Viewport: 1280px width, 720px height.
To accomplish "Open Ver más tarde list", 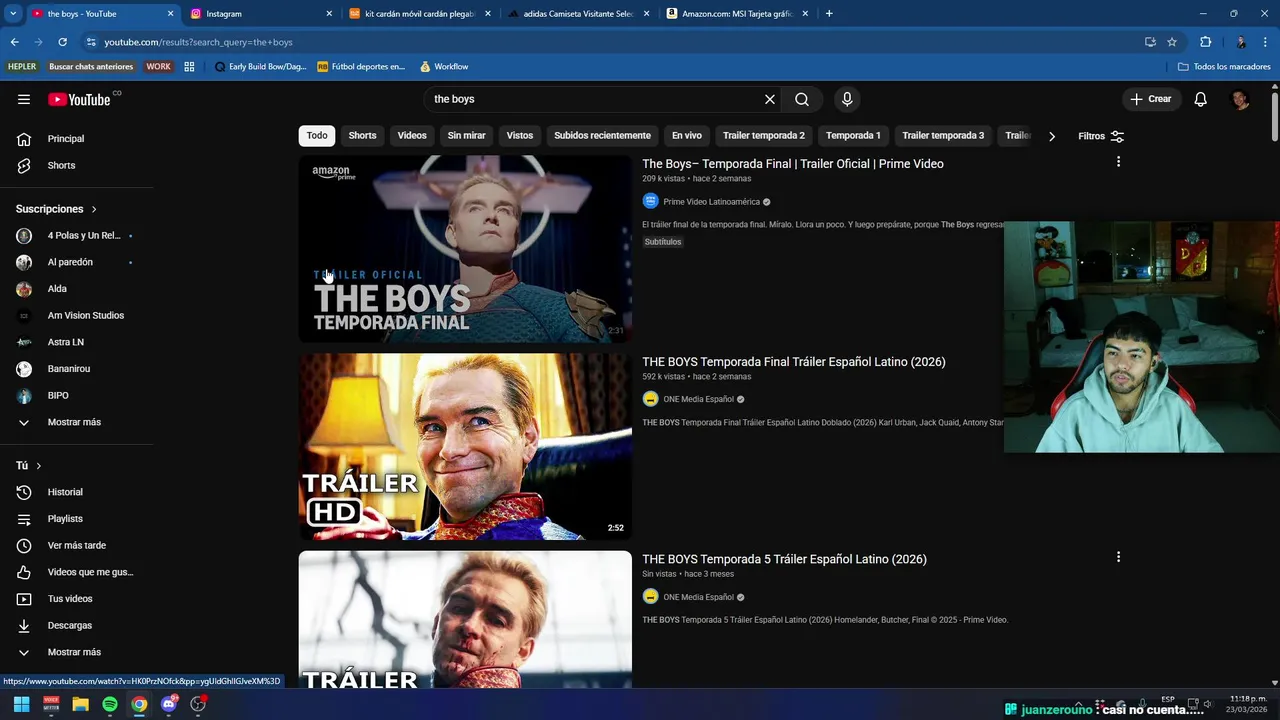I will coord(76,545).
